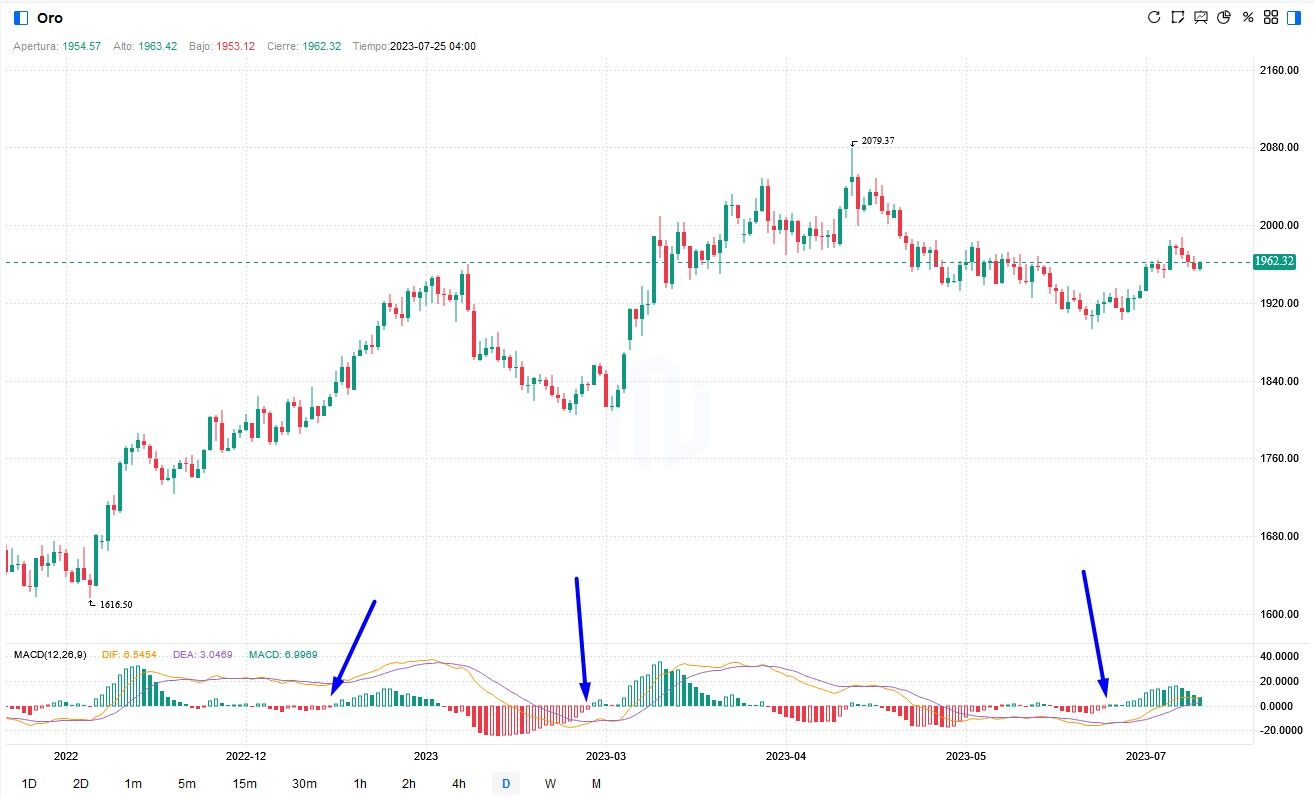Select the 30m interval
This screenshot has height=798, width=1314.
point(304,784)
